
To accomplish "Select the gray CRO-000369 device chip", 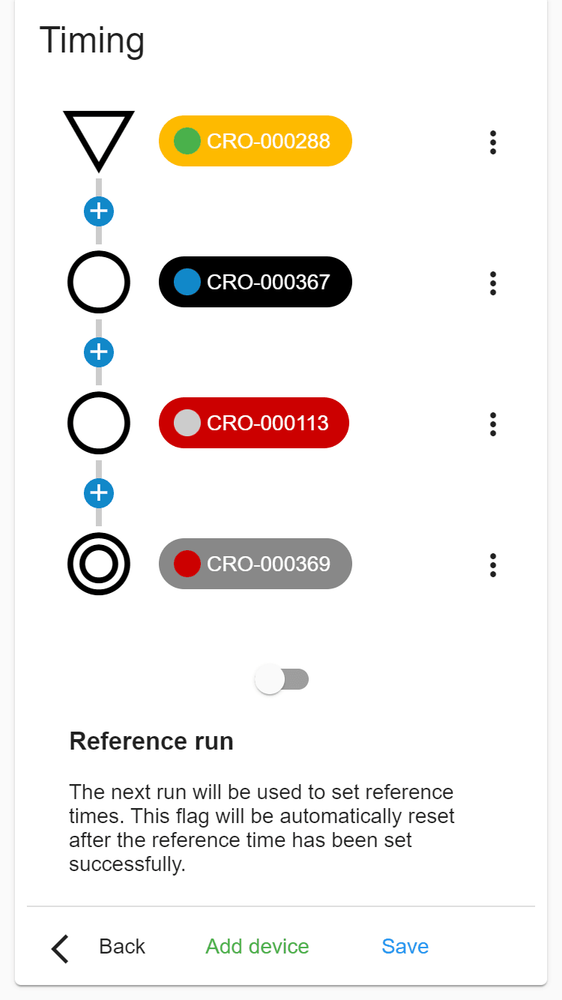I will [x=255, y=564].
